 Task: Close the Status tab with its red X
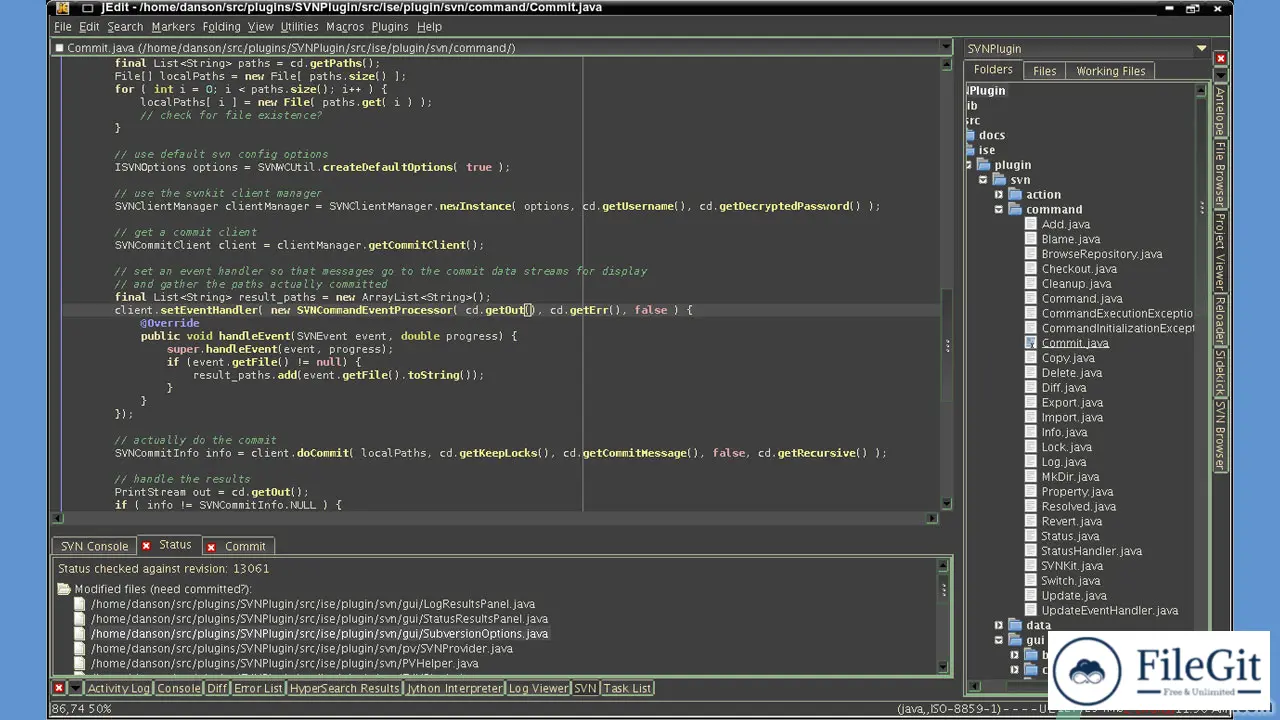(x=146, y=545)
